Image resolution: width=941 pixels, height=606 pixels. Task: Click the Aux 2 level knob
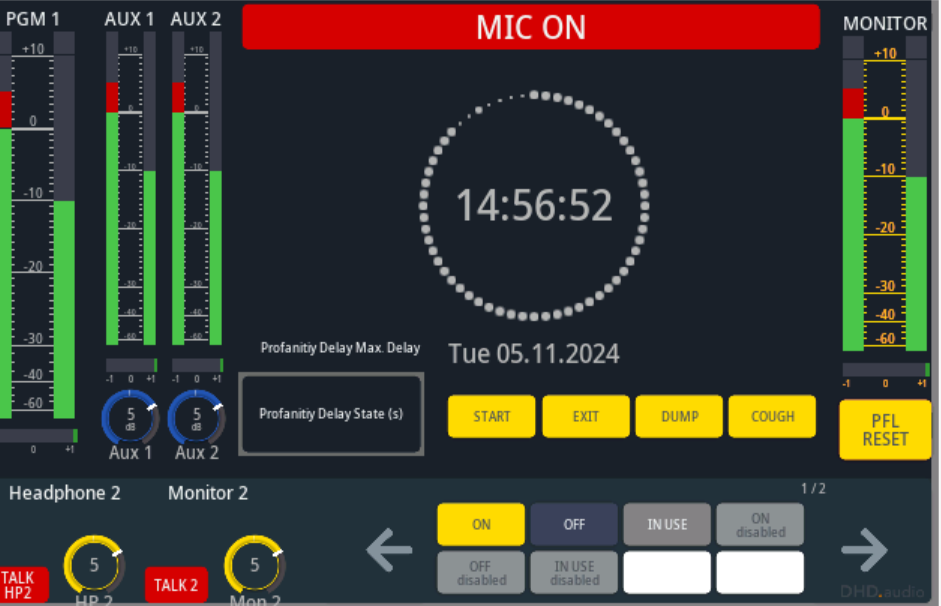pos(196,418)
